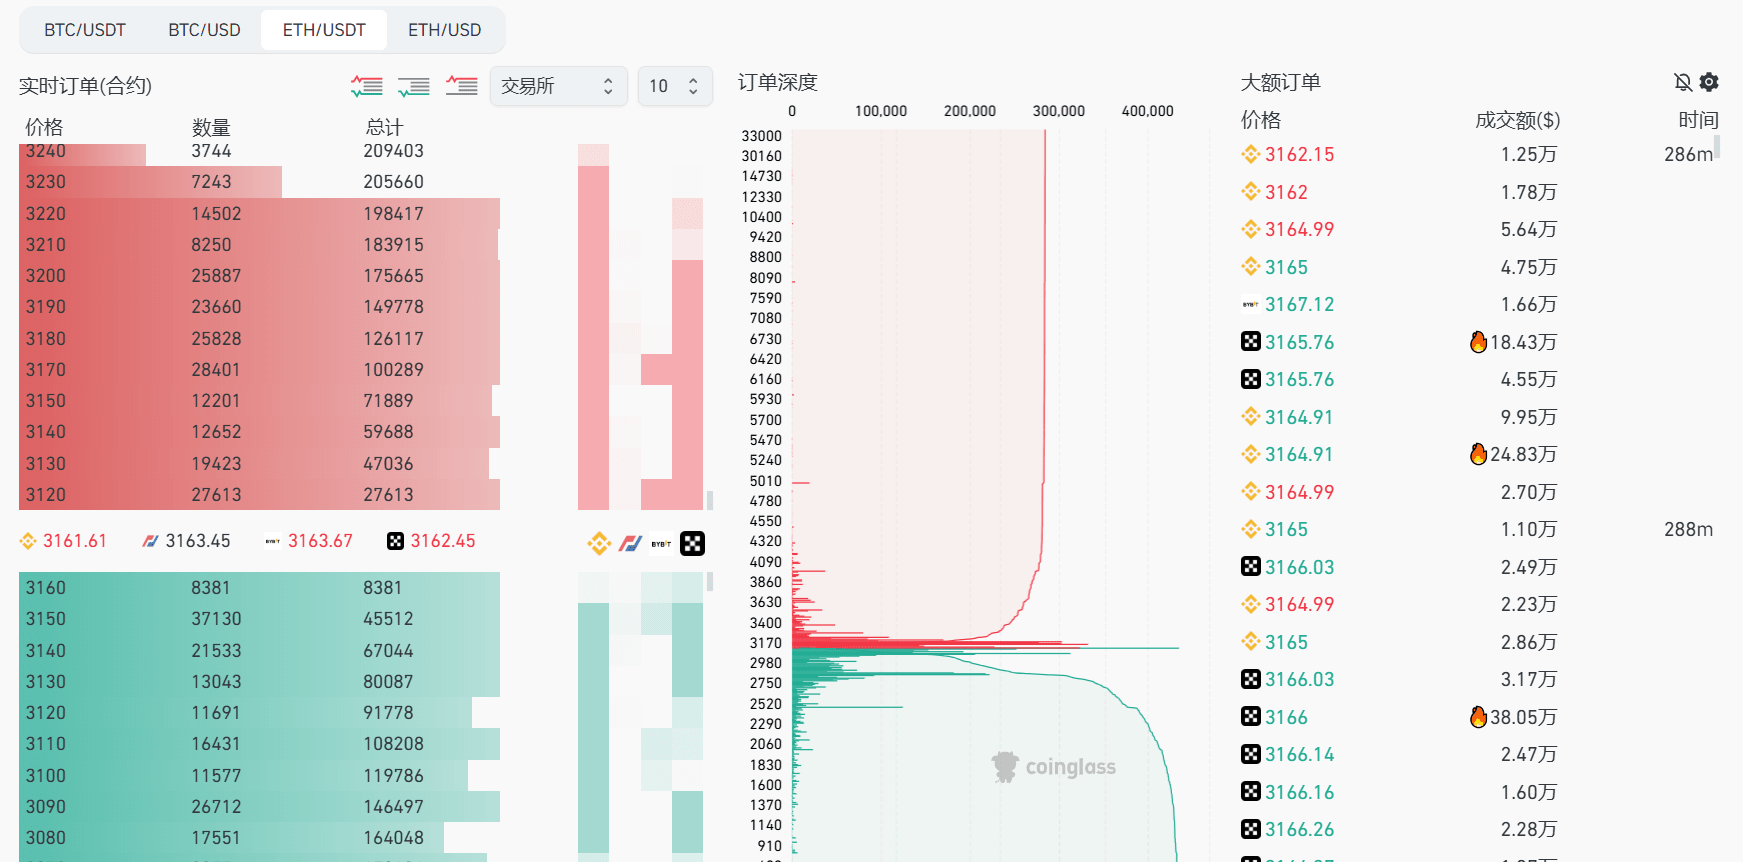The height and width of the screenshot is (862, 1743).
Task: Switch to ETH/USD tab
Action: (444, 30)
